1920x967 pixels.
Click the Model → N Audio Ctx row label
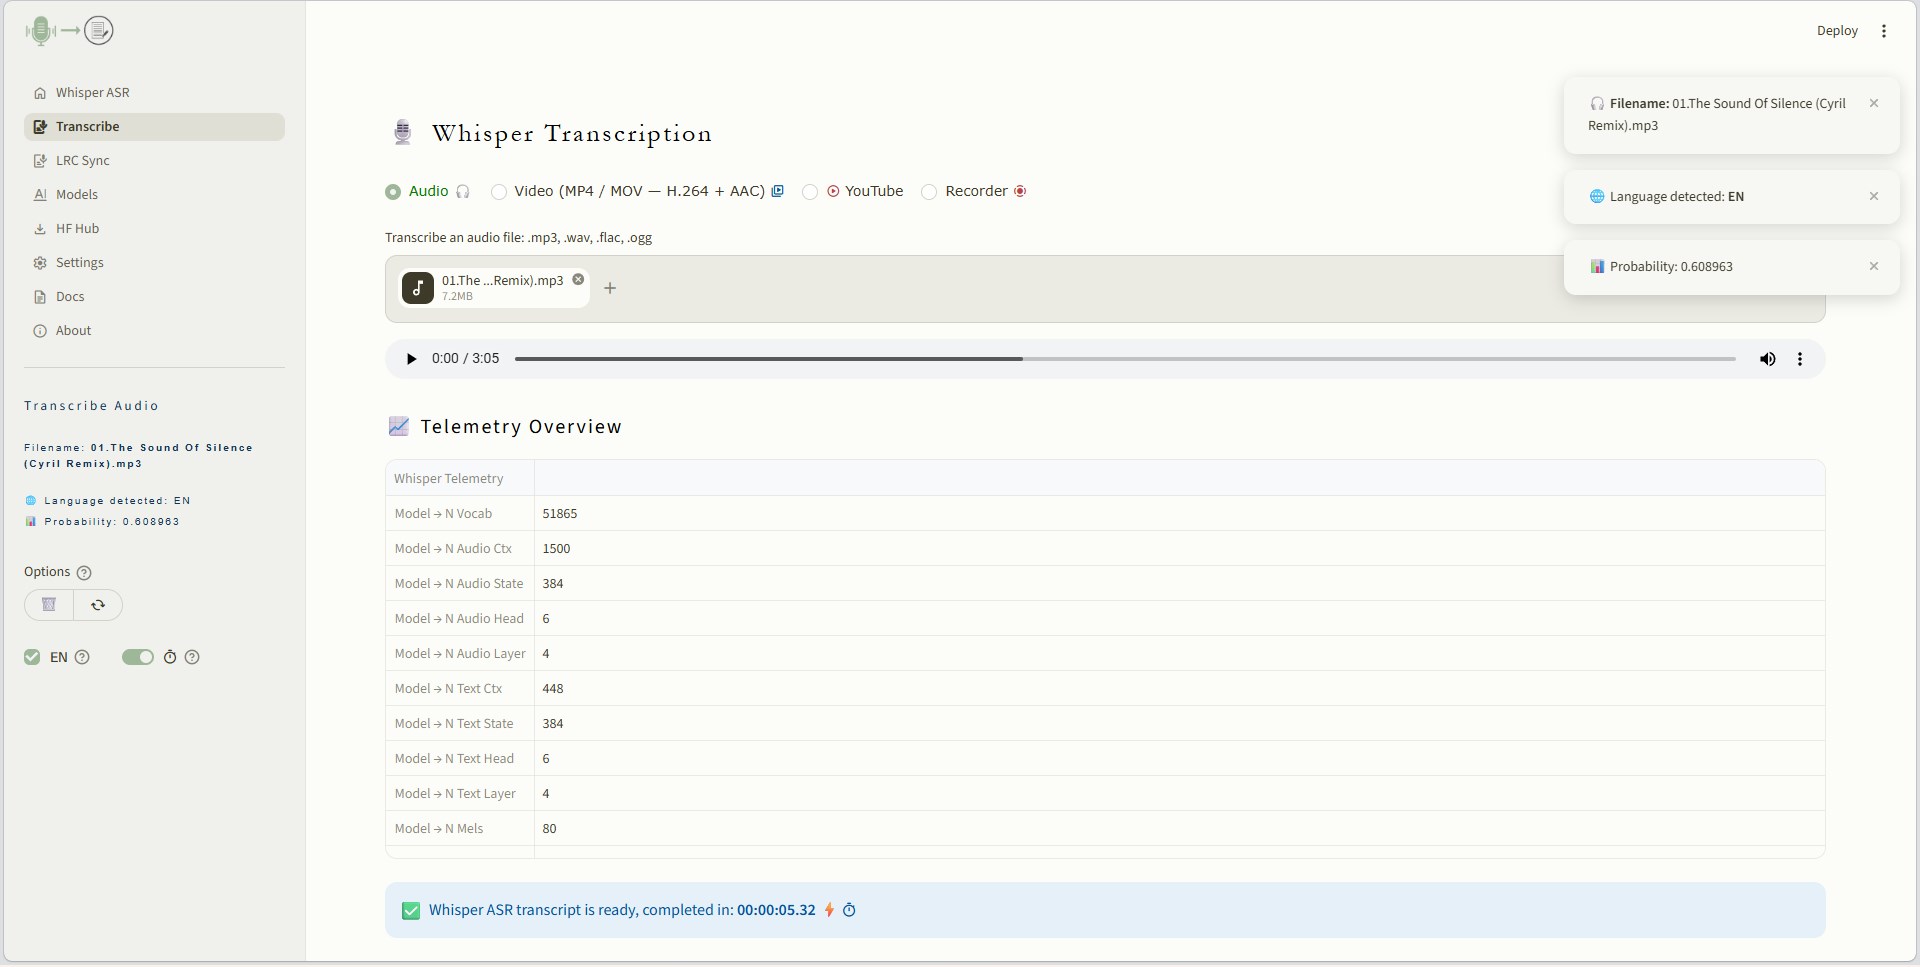[x=453, y=549]
